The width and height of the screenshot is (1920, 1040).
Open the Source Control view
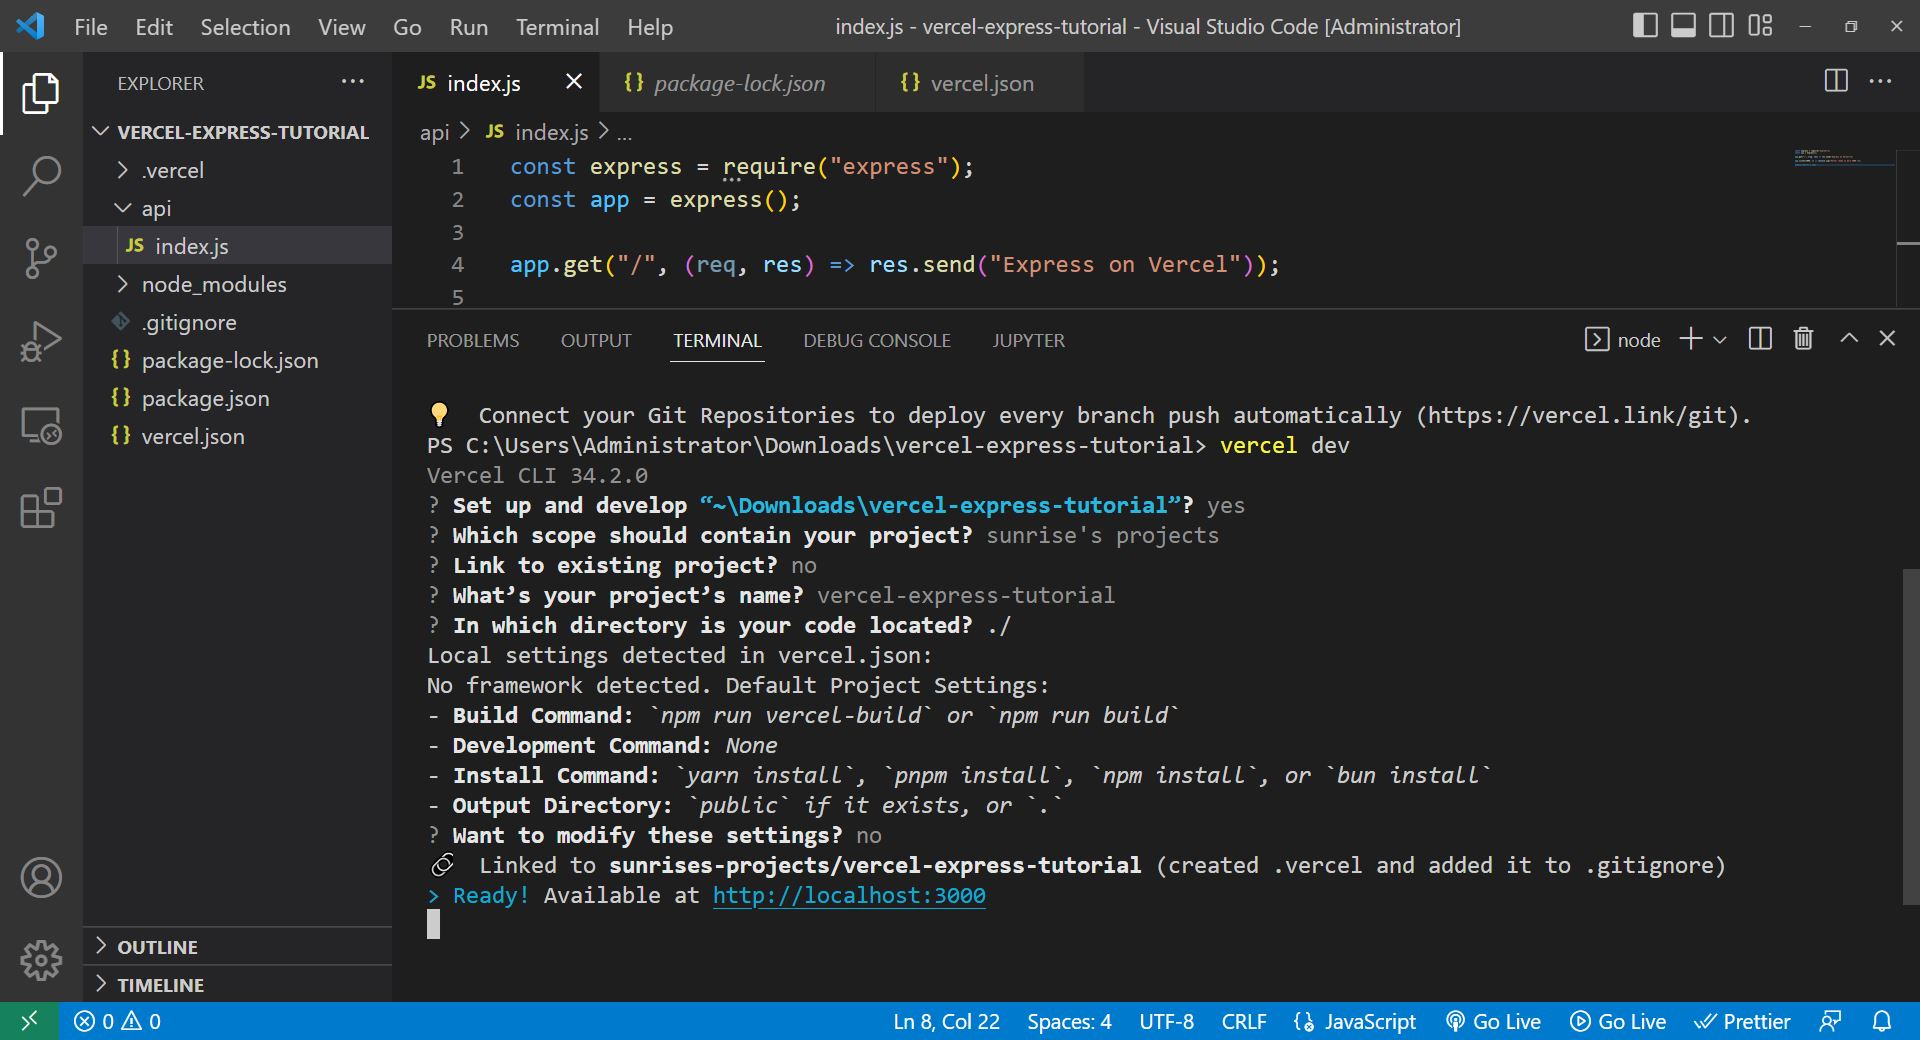41,258
